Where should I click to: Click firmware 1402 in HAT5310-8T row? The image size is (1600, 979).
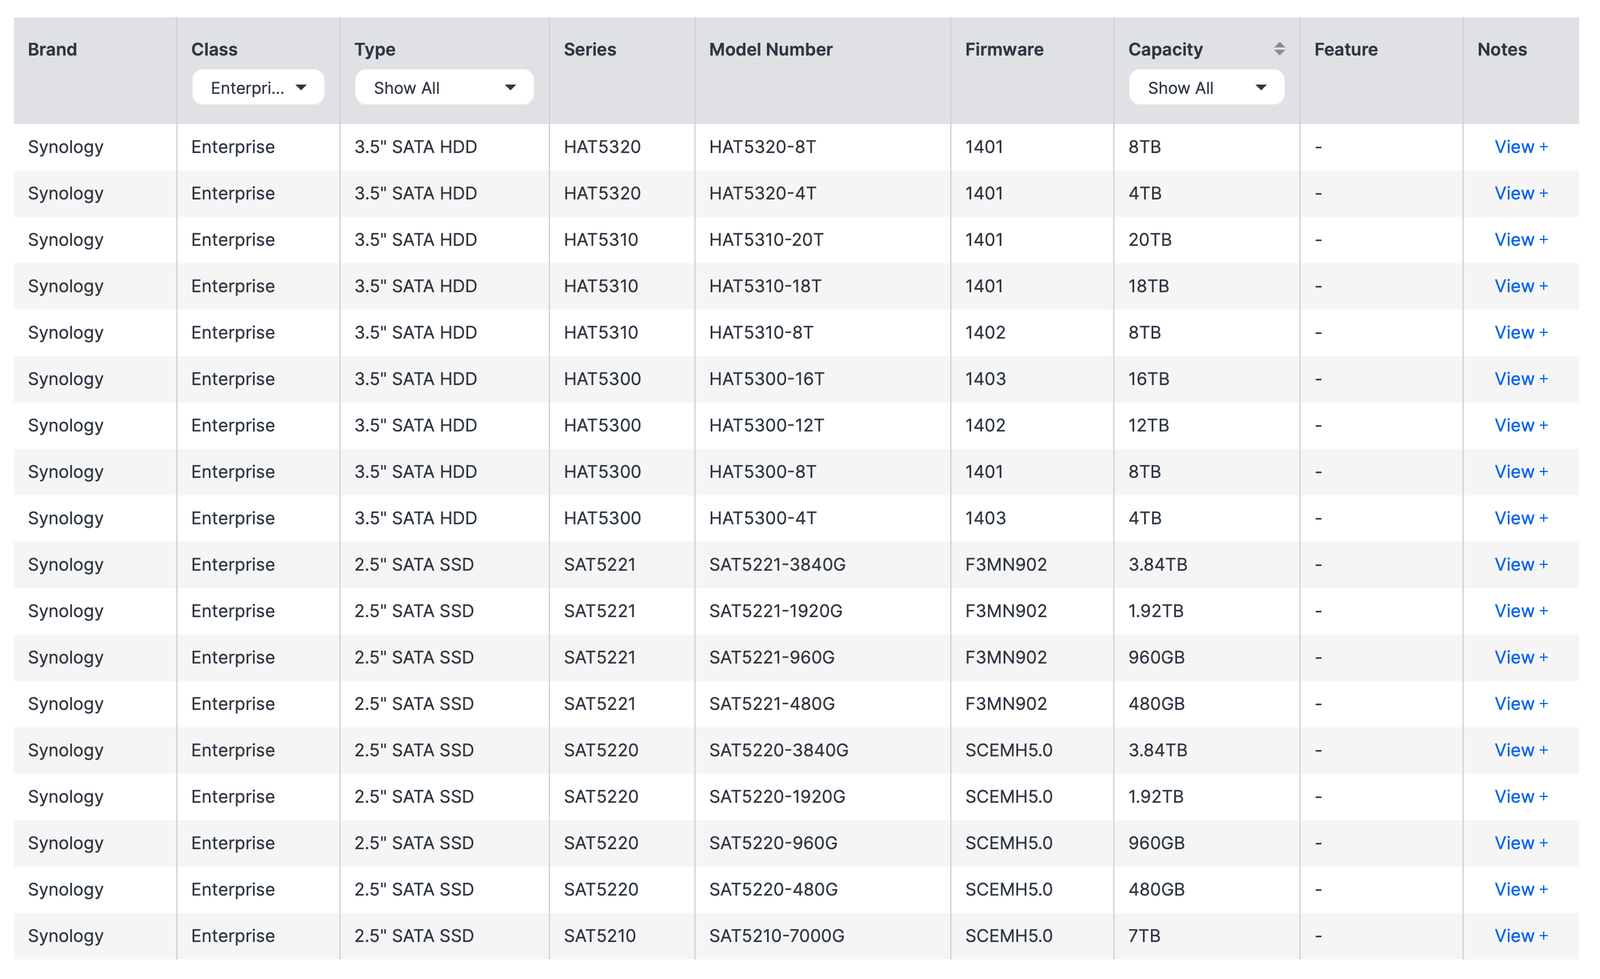(986, 332)
